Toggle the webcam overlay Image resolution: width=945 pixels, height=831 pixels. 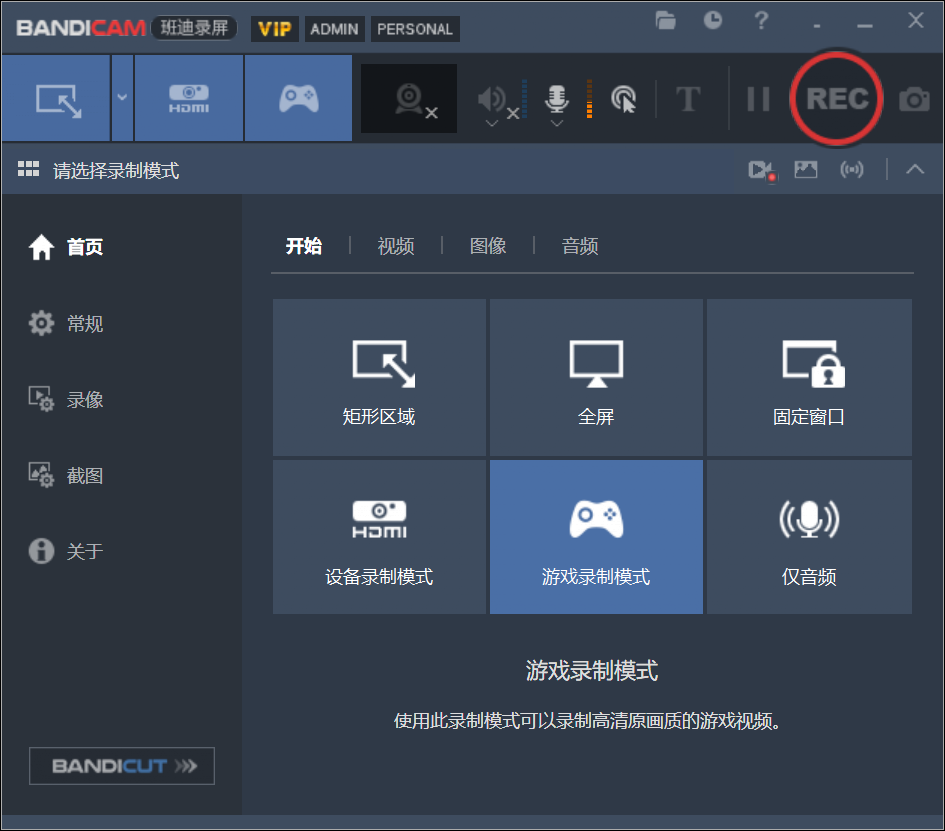[409, 99]
